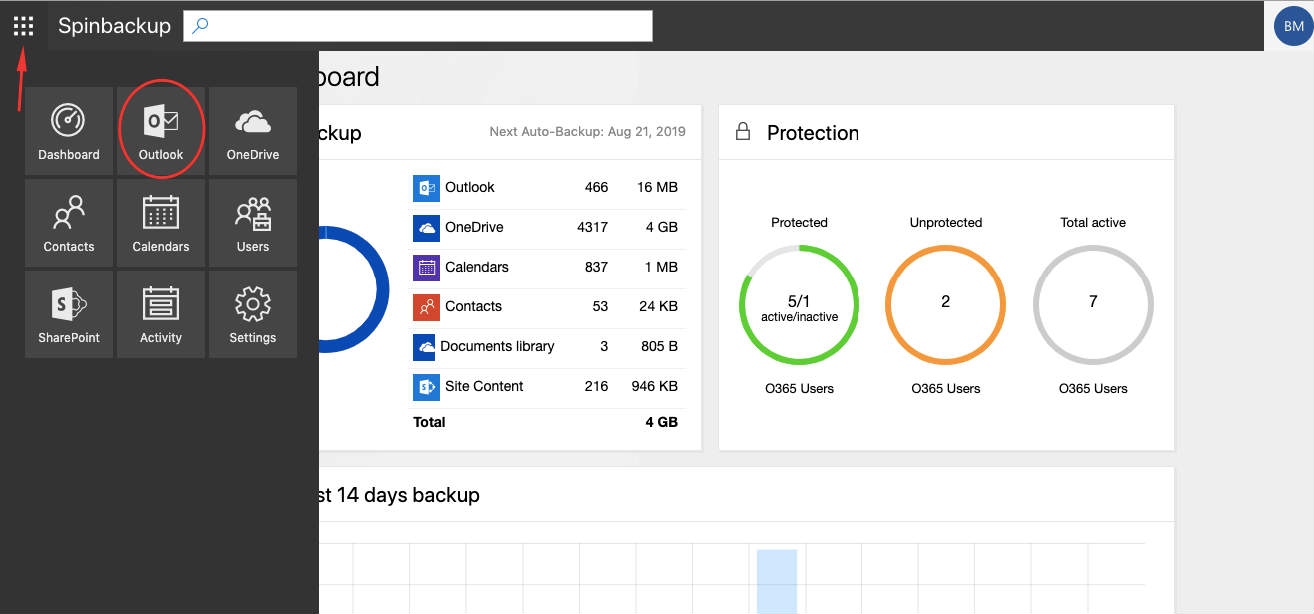
Task: Click the Protection panel heading
Action: tap(812, 133)
